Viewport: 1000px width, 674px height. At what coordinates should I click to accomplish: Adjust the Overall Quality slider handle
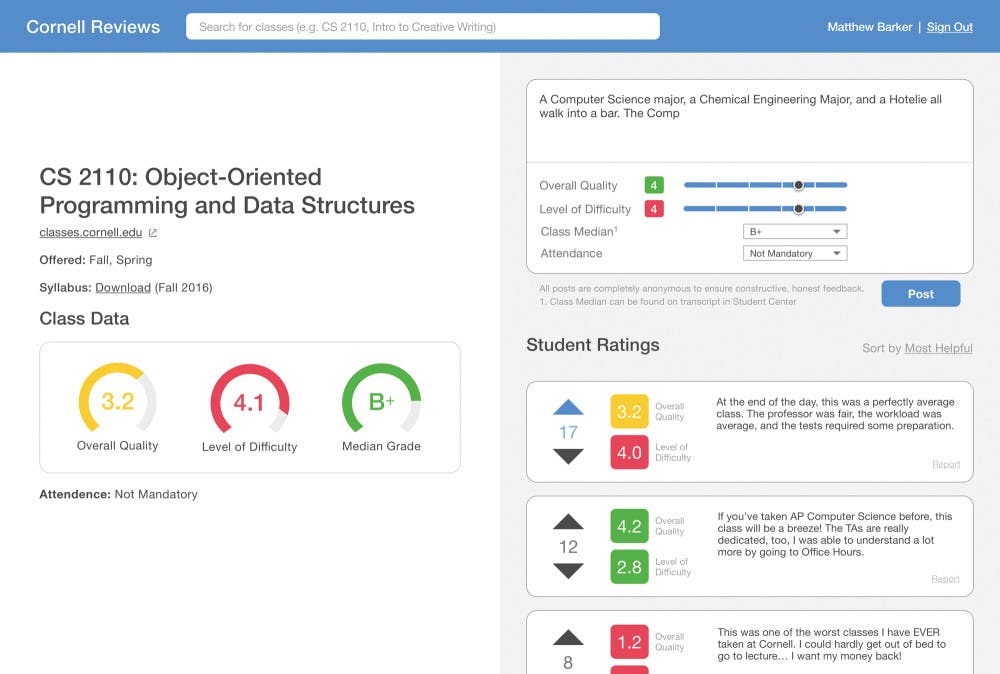[798, 185]
